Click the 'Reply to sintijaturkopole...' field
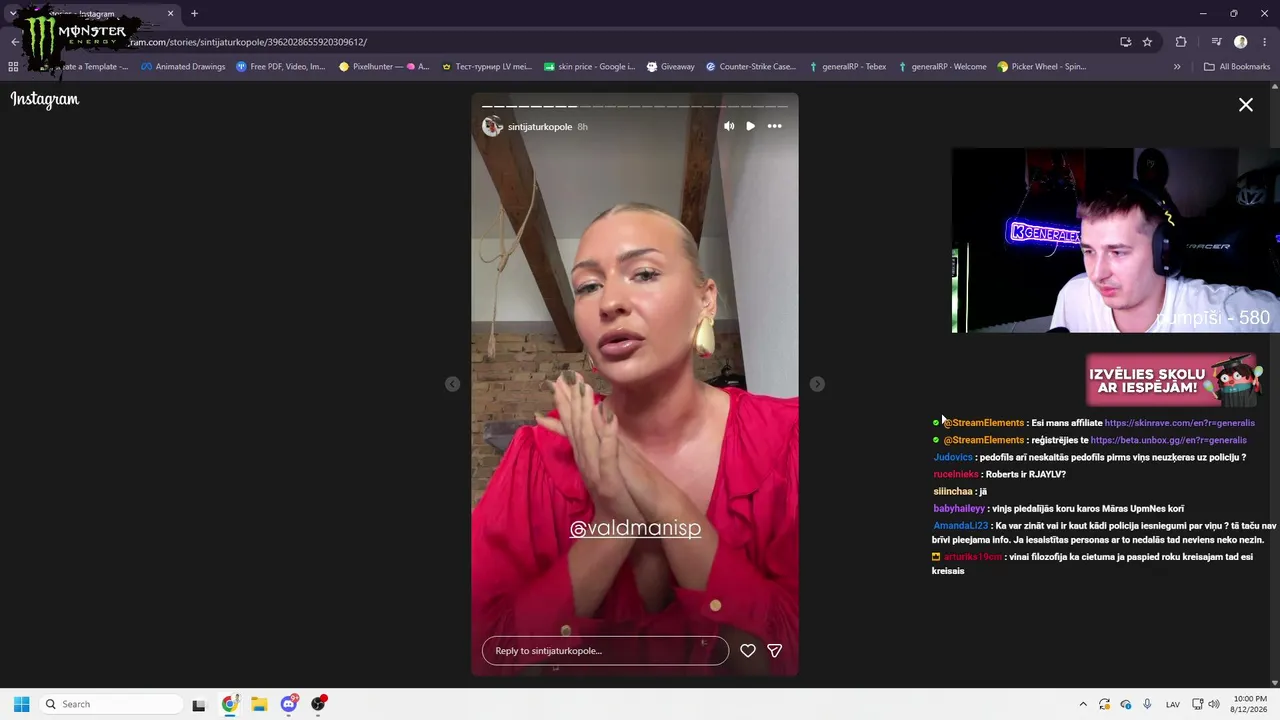 coord(605,651)
